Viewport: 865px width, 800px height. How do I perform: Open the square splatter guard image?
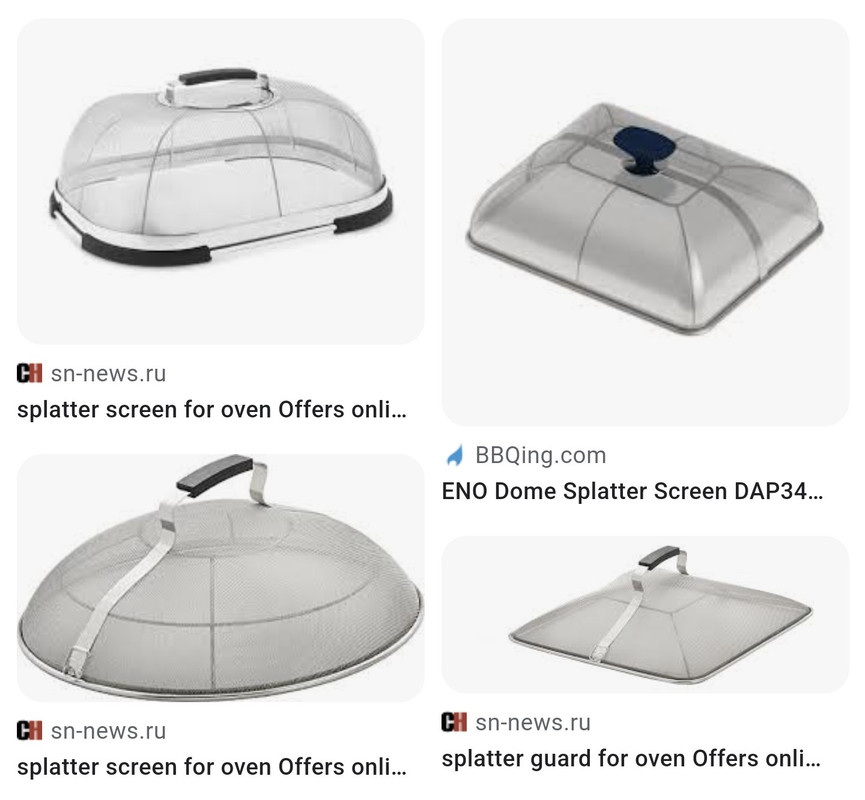[x=645, y=614]
